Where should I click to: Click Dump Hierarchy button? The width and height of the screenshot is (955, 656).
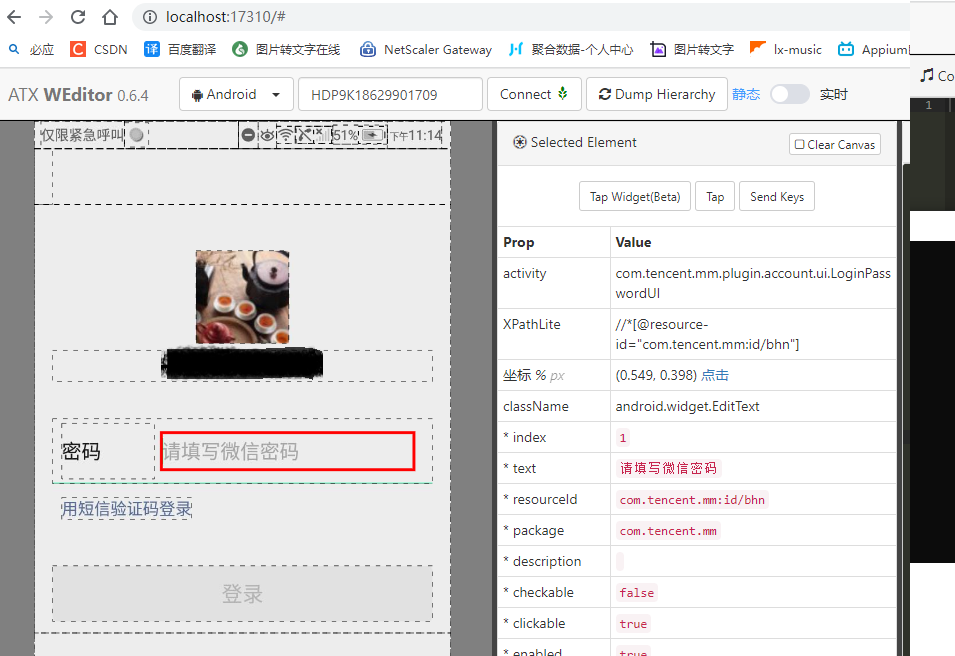(x=657, y=94)
